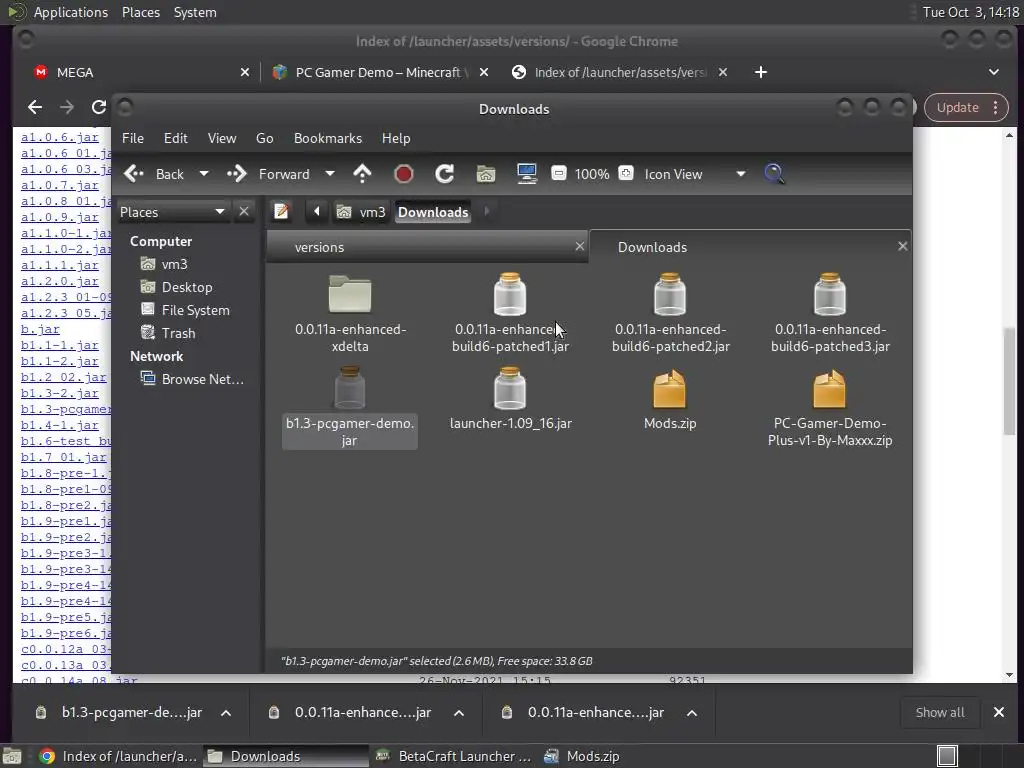Select 0.0.11a-enhanced-build6-patched3.jar file

pyautogui.click(x=830, y=314)
